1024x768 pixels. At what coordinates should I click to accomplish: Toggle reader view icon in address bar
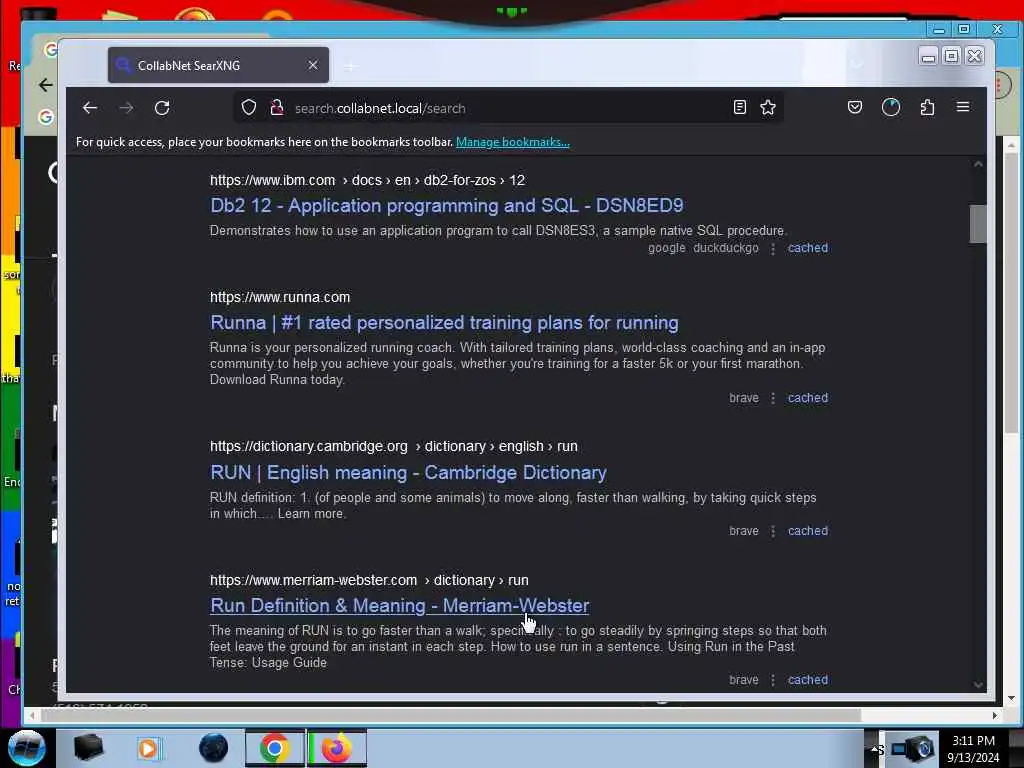(x=739, y=107)
